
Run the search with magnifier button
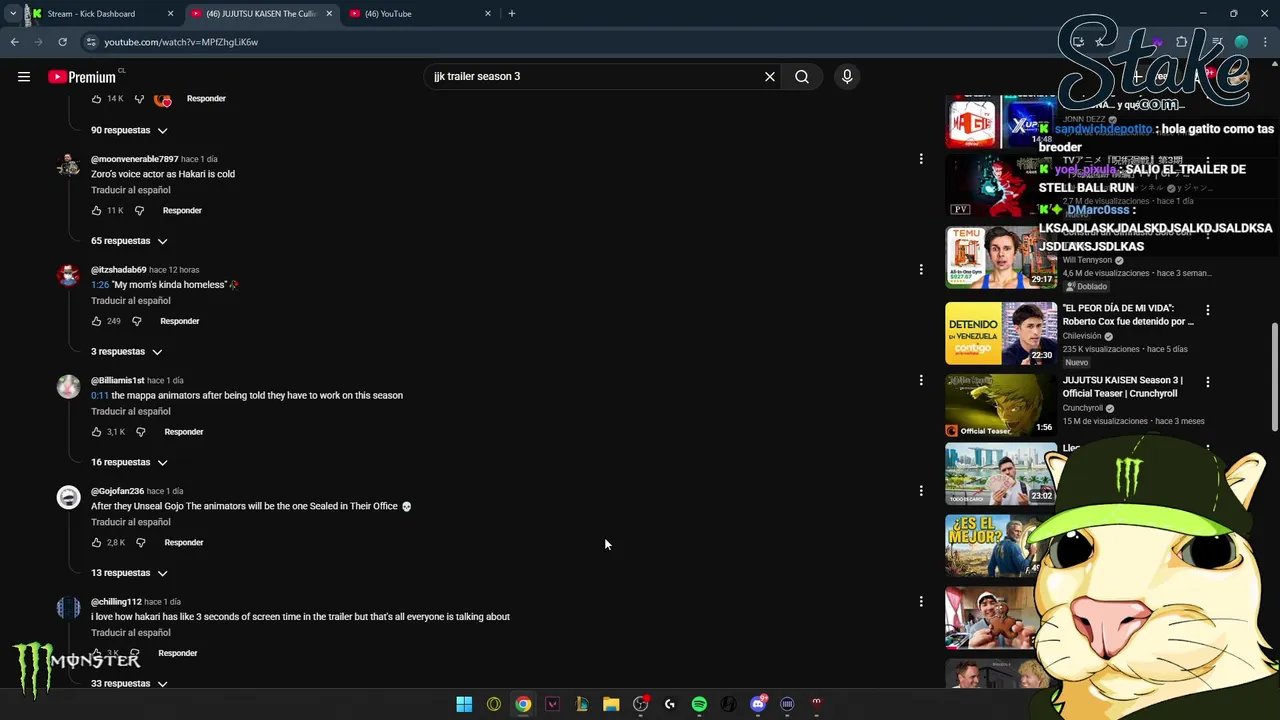coord(802,76)
